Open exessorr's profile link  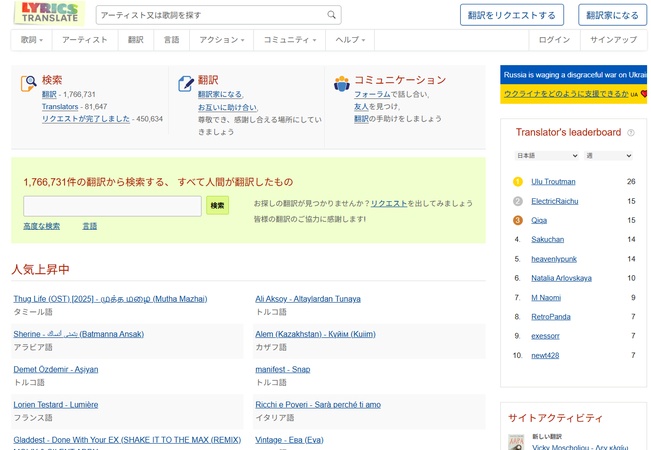(x=545, y=336)
